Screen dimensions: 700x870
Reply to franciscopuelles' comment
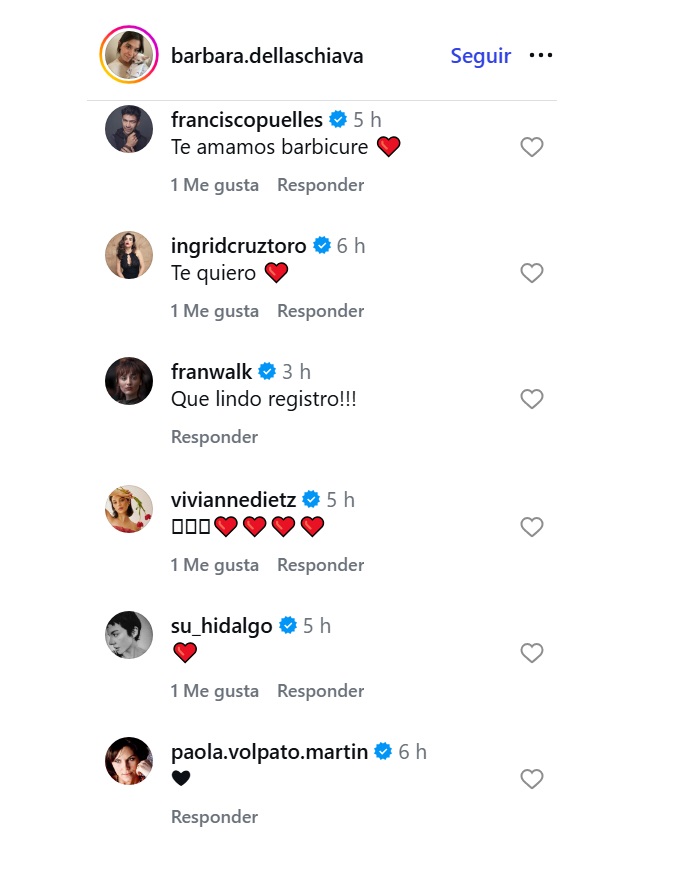pos(320,185)
